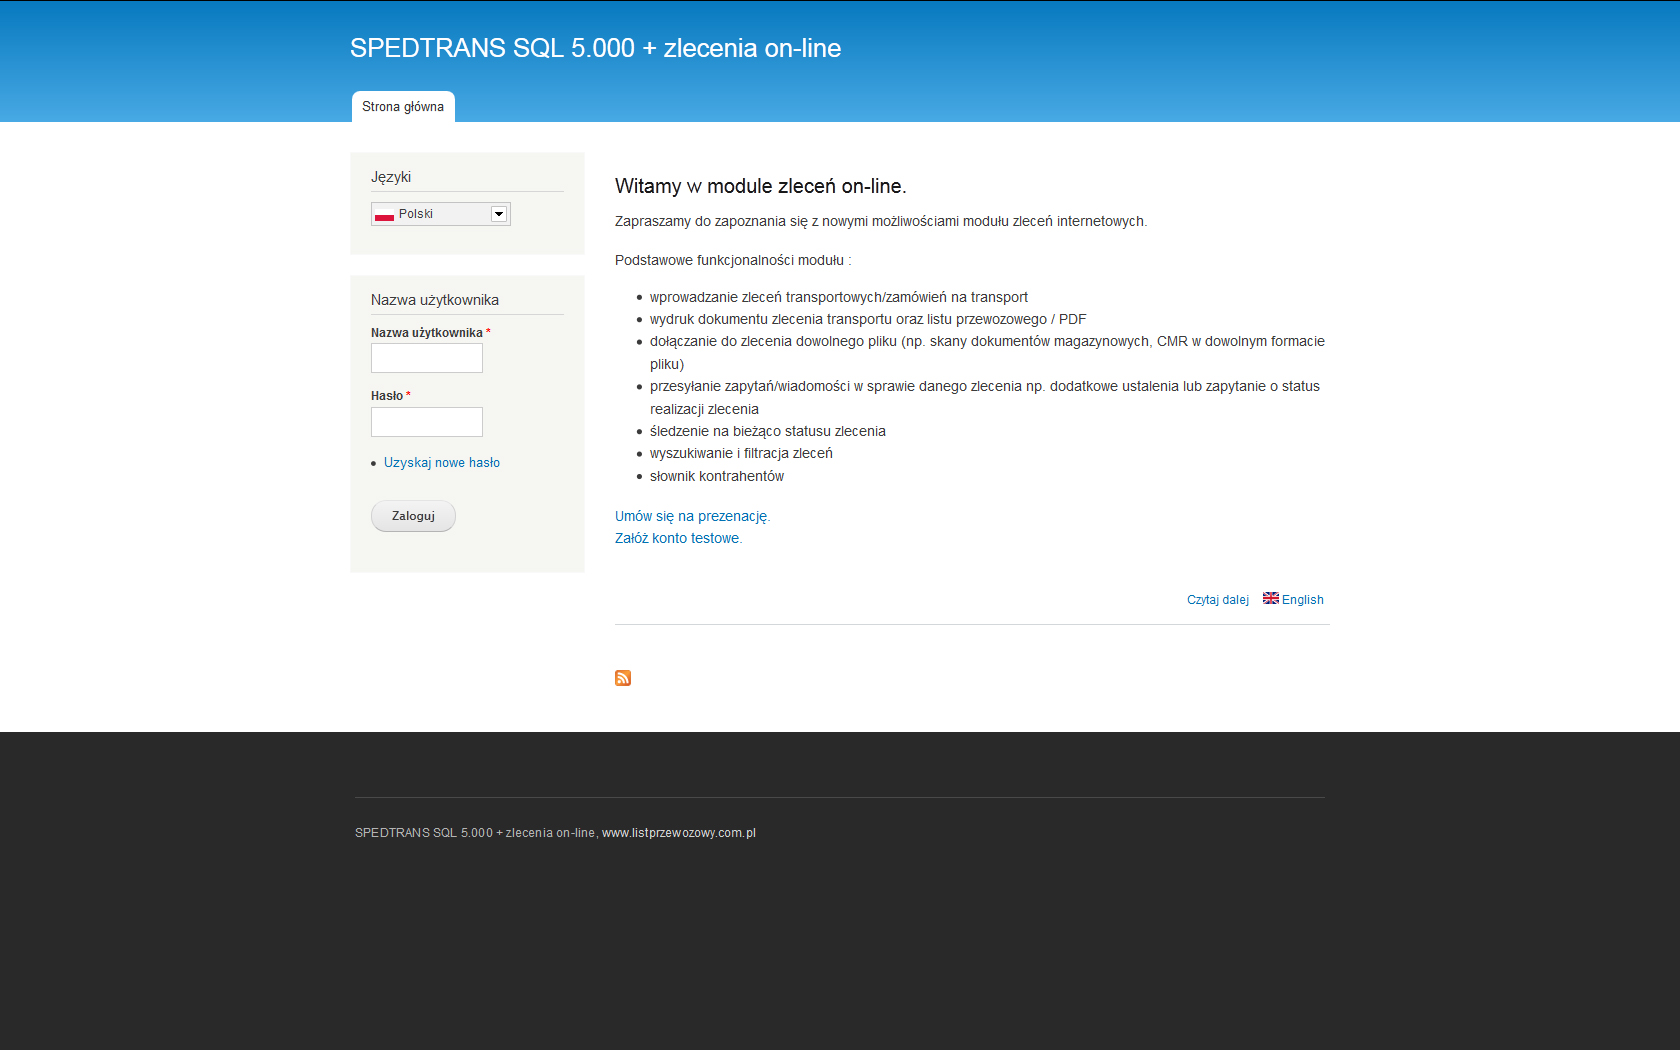Viewport: 1680px width, 1050px height.
Task: Click the text 'wyszukiwanie i filtracja zleceń'
Action: point(741,453)
